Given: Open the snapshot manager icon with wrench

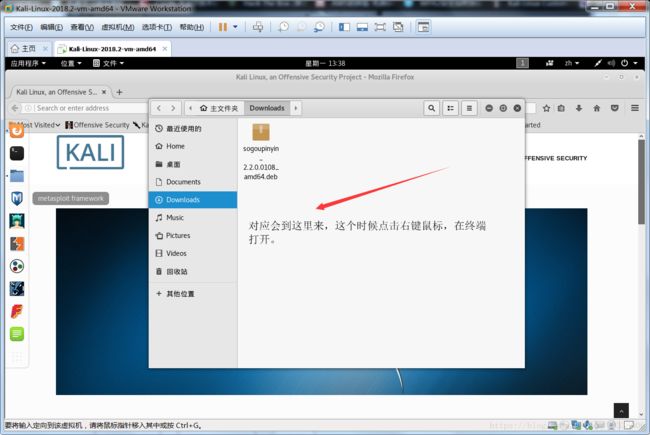Looking at the screenshot, I should point(319,27).
